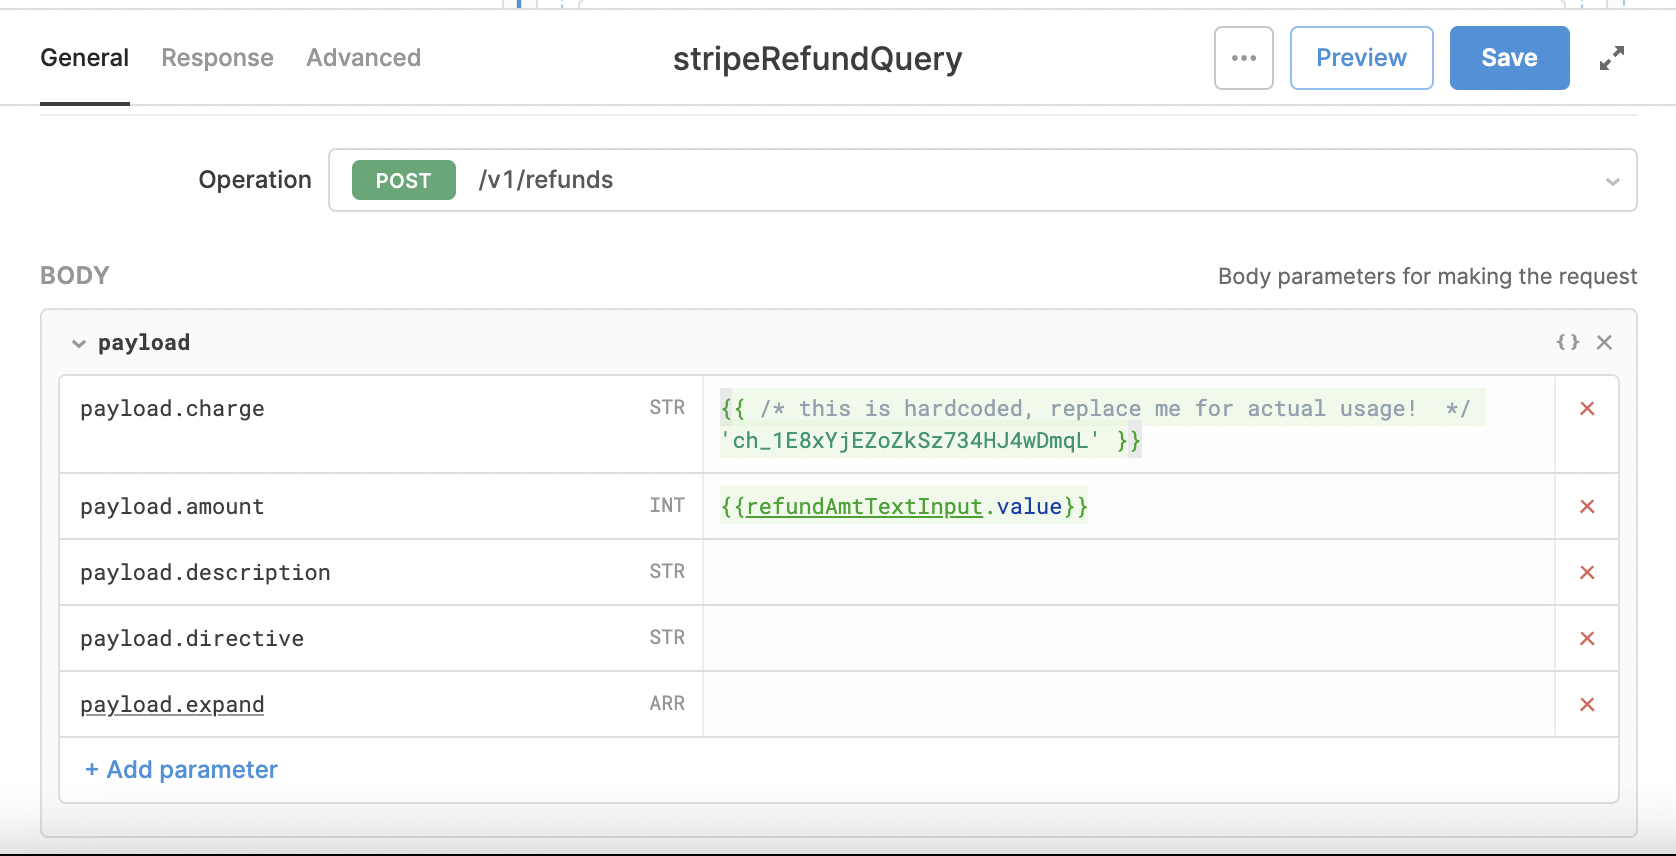Click the empty payload.expand value field
The height and width of the screenshot is (856, 1676).
[x=1128, y=704]
